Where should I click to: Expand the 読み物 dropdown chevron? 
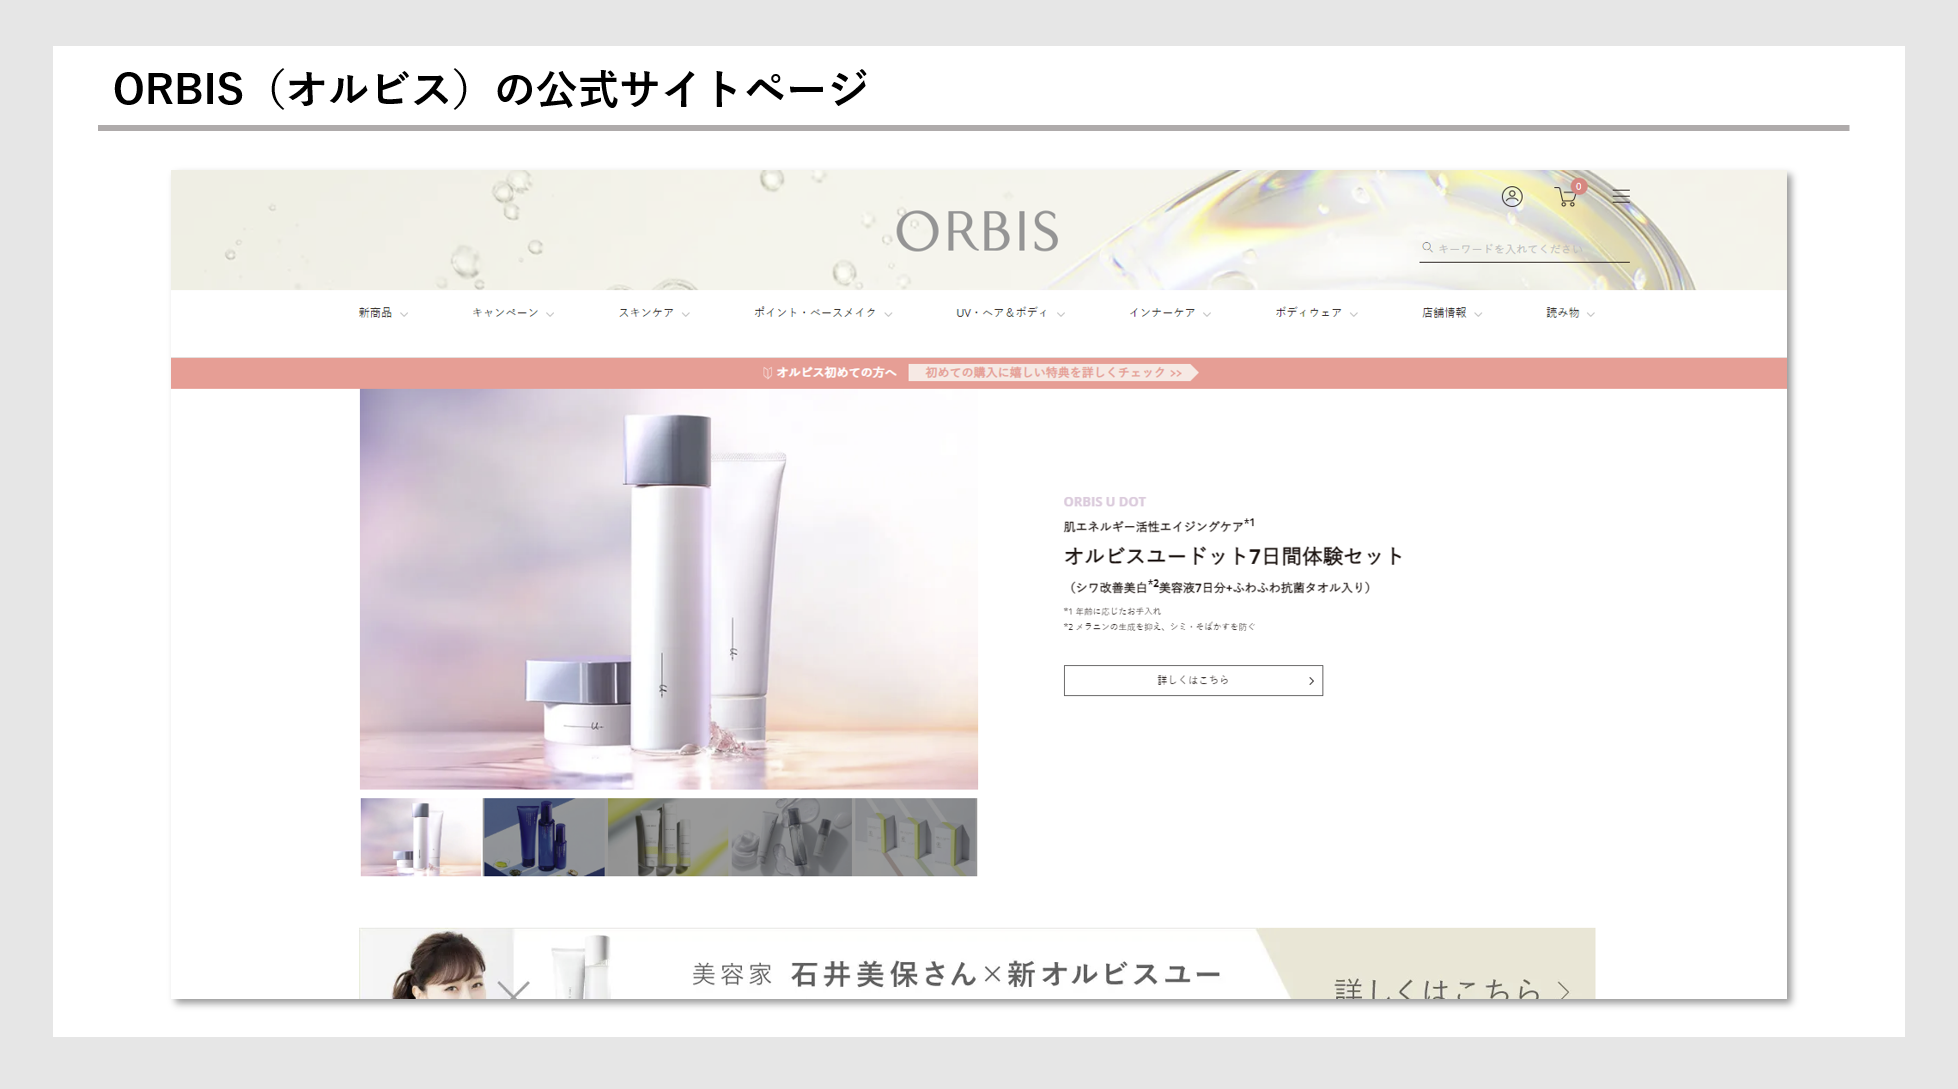tap(1591, 314)
